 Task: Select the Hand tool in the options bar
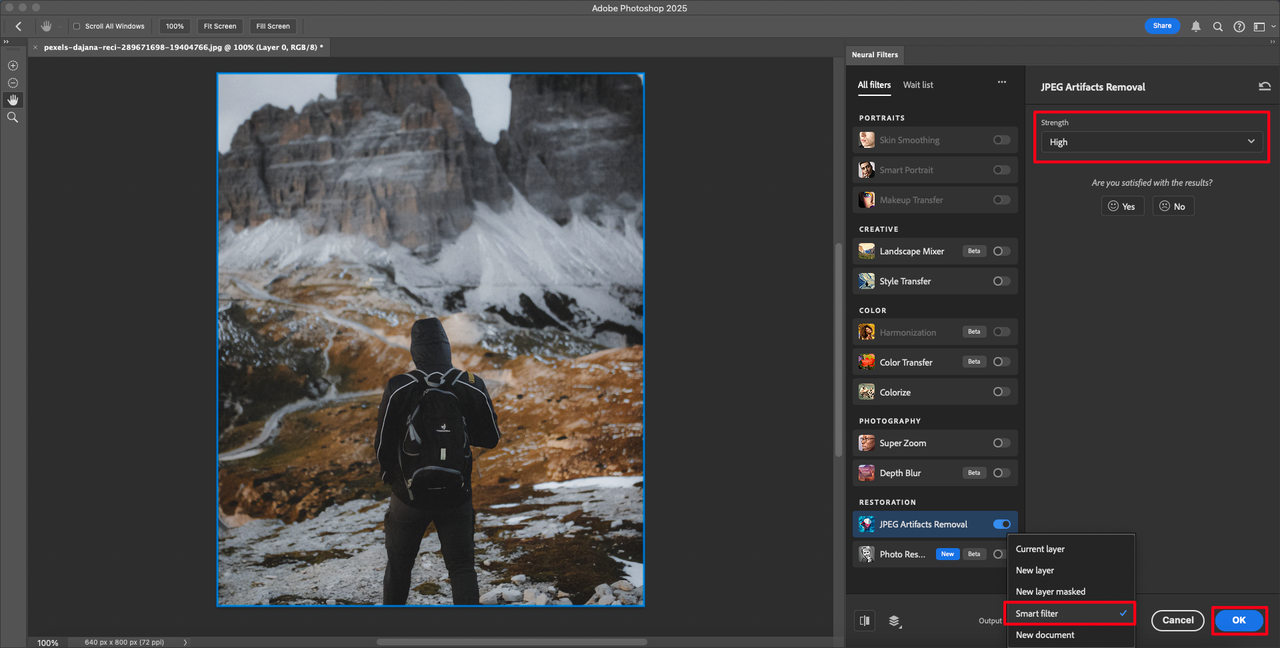point(47,26)
